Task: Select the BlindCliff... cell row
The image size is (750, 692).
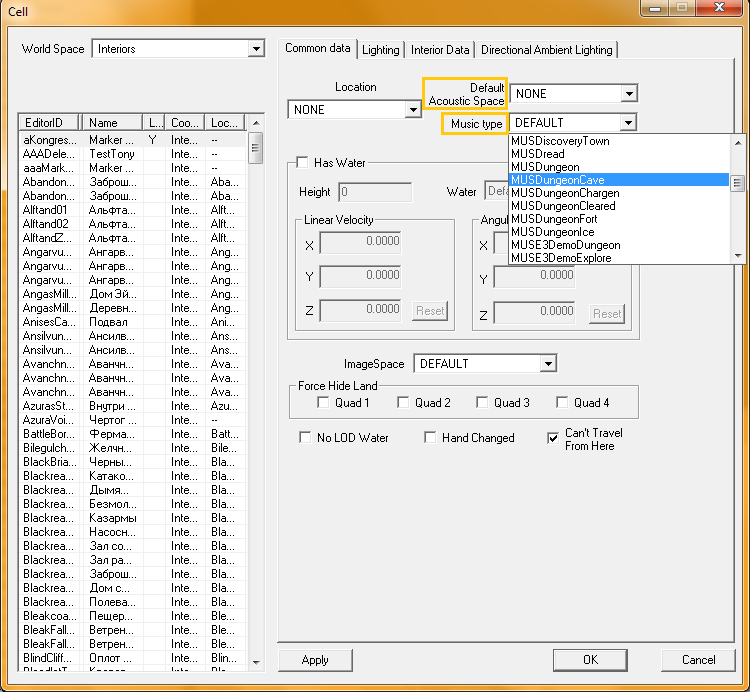Action: pyautogui.click(x=133, y=658)
